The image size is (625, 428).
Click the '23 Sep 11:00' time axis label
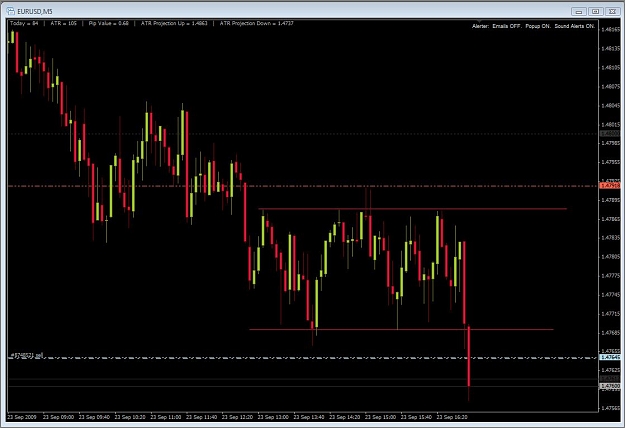[165, 417]
